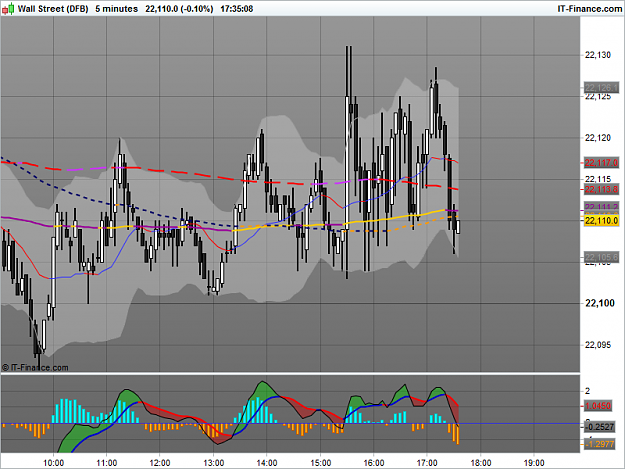625x469 pixels.
Task: Click the grey 22,105.6 lower band label
Action: [601, 257]
